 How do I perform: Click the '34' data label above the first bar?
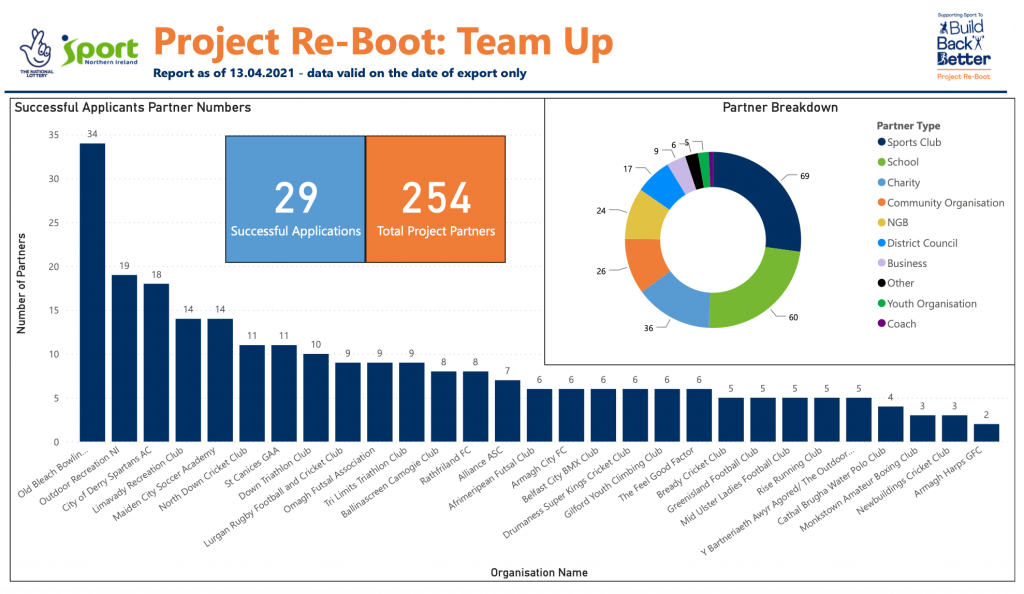(92, 134)
